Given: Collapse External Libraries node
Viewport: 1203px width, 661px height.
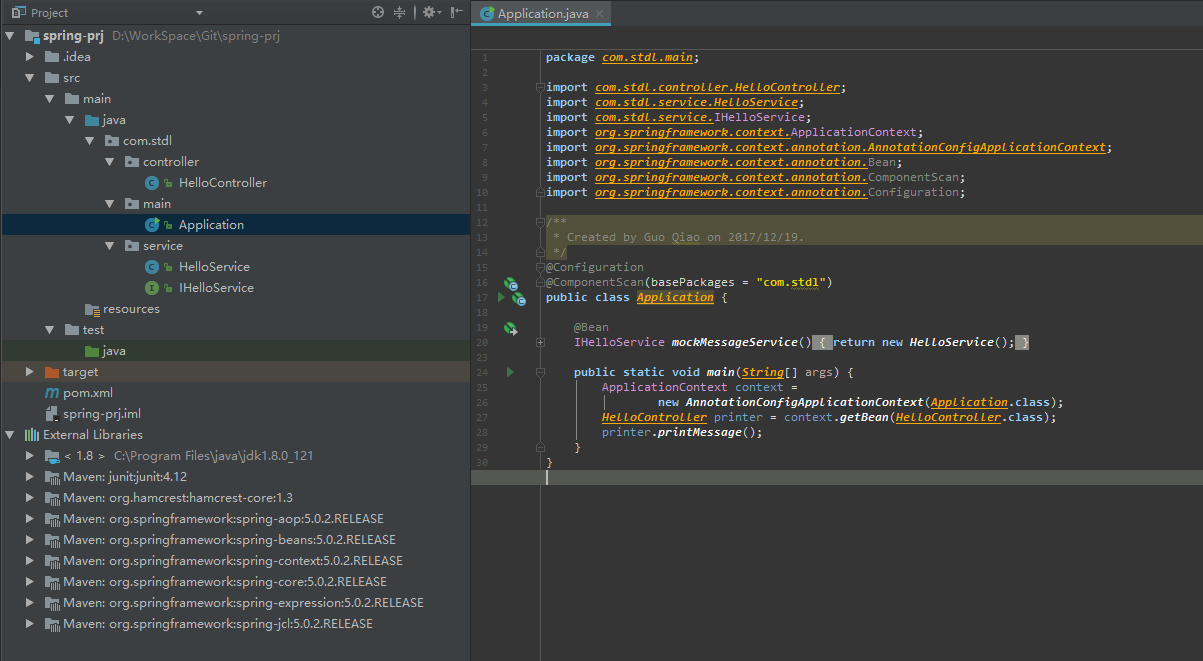Looking at the screenshot, I should click(x=10, y=435).
